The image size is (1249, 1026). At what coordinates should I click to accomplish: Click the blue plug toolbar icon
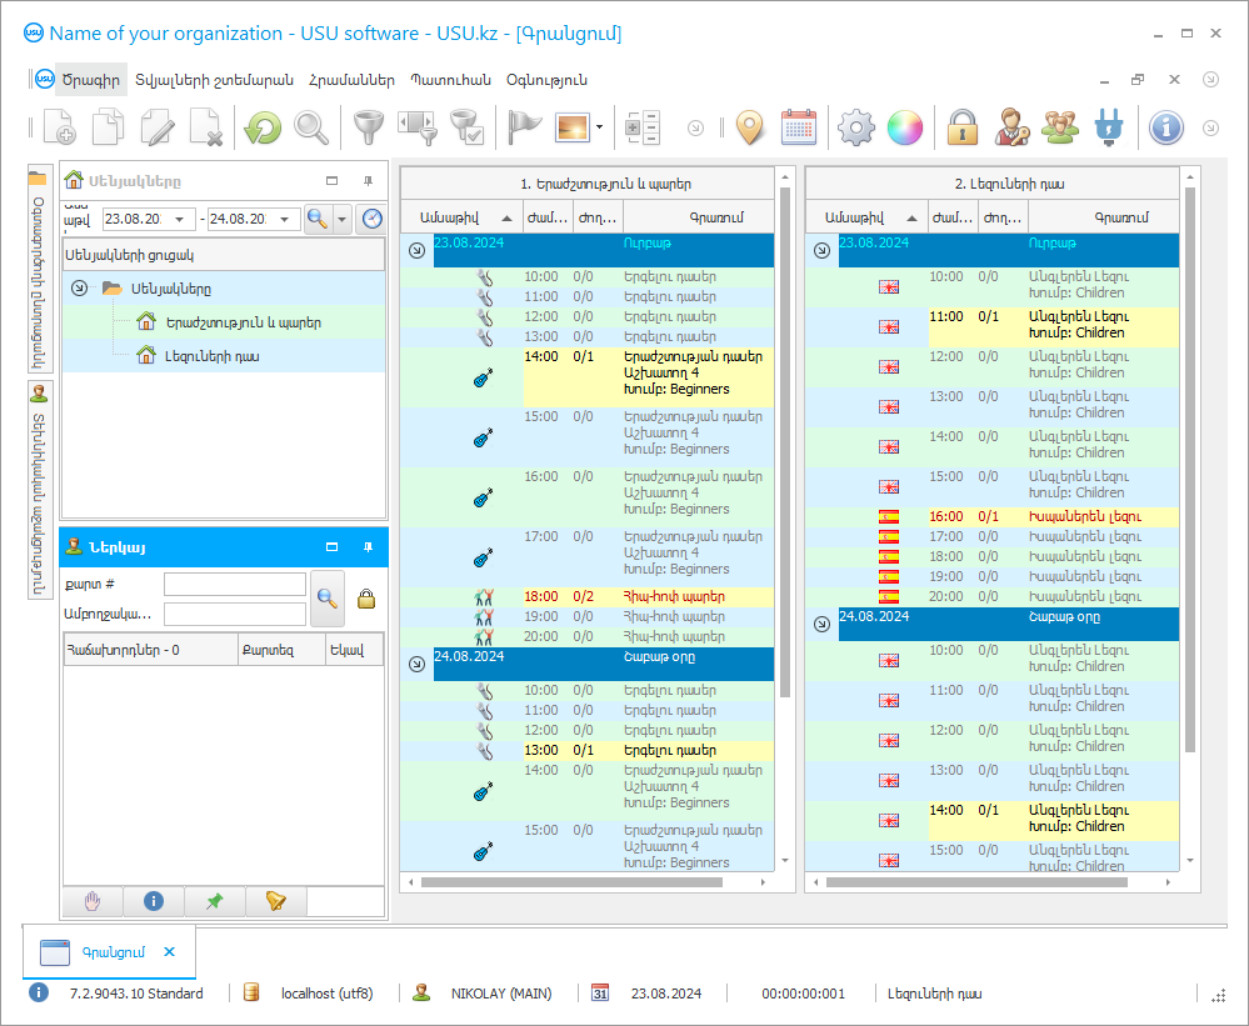click(x=1109, y=127)
